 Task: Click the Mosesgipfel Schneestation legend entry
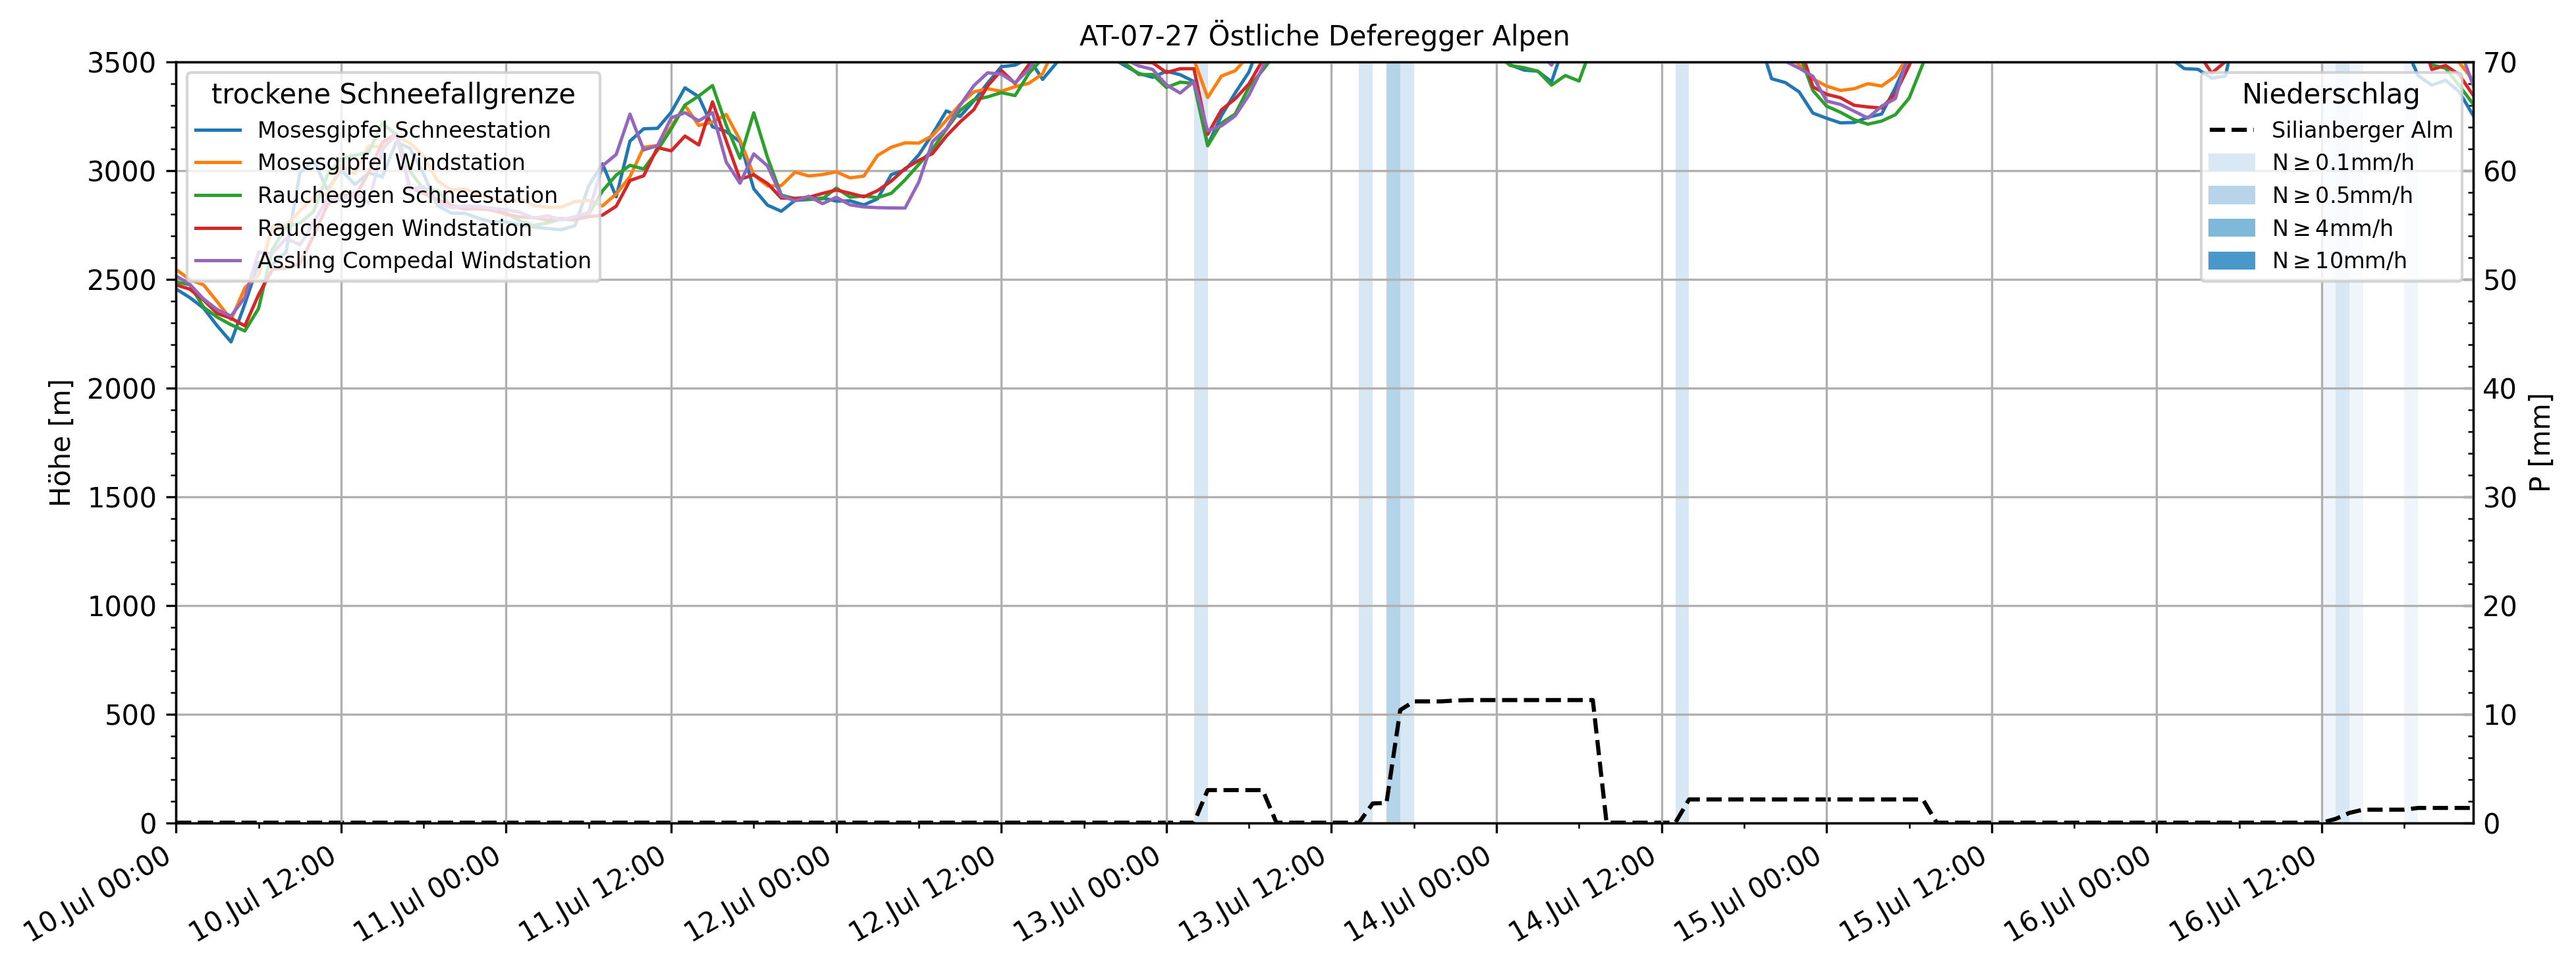pos(403,130)
